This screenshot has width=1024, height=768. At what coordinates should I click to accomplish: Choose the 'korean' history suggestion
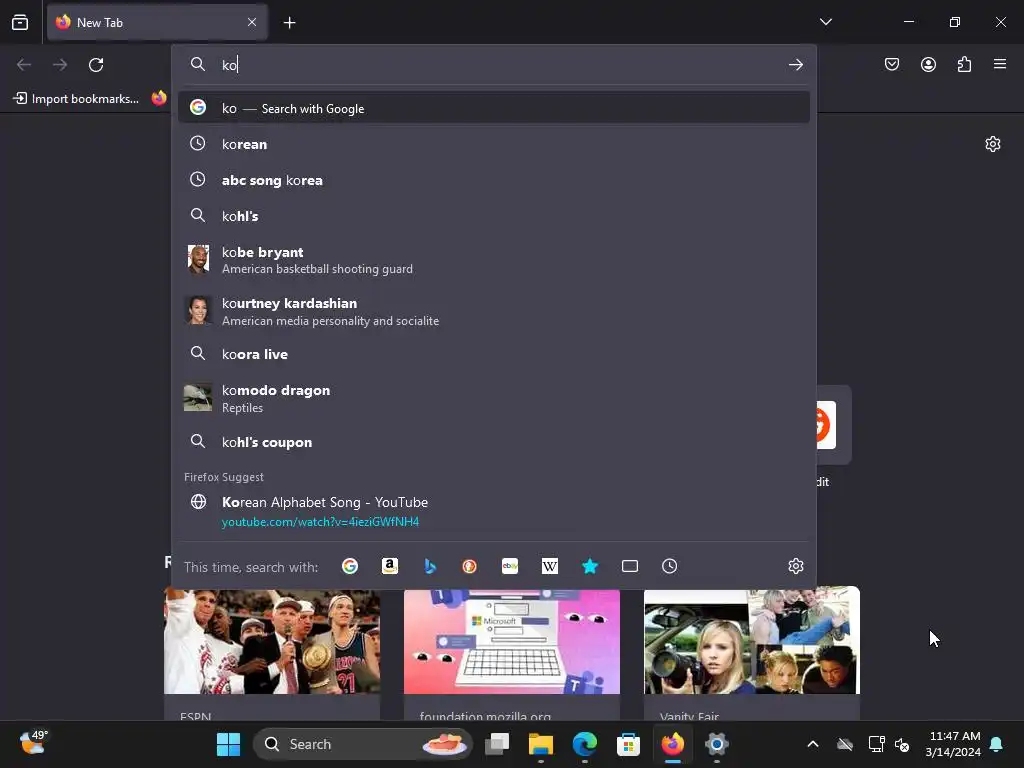coord(494,144)
